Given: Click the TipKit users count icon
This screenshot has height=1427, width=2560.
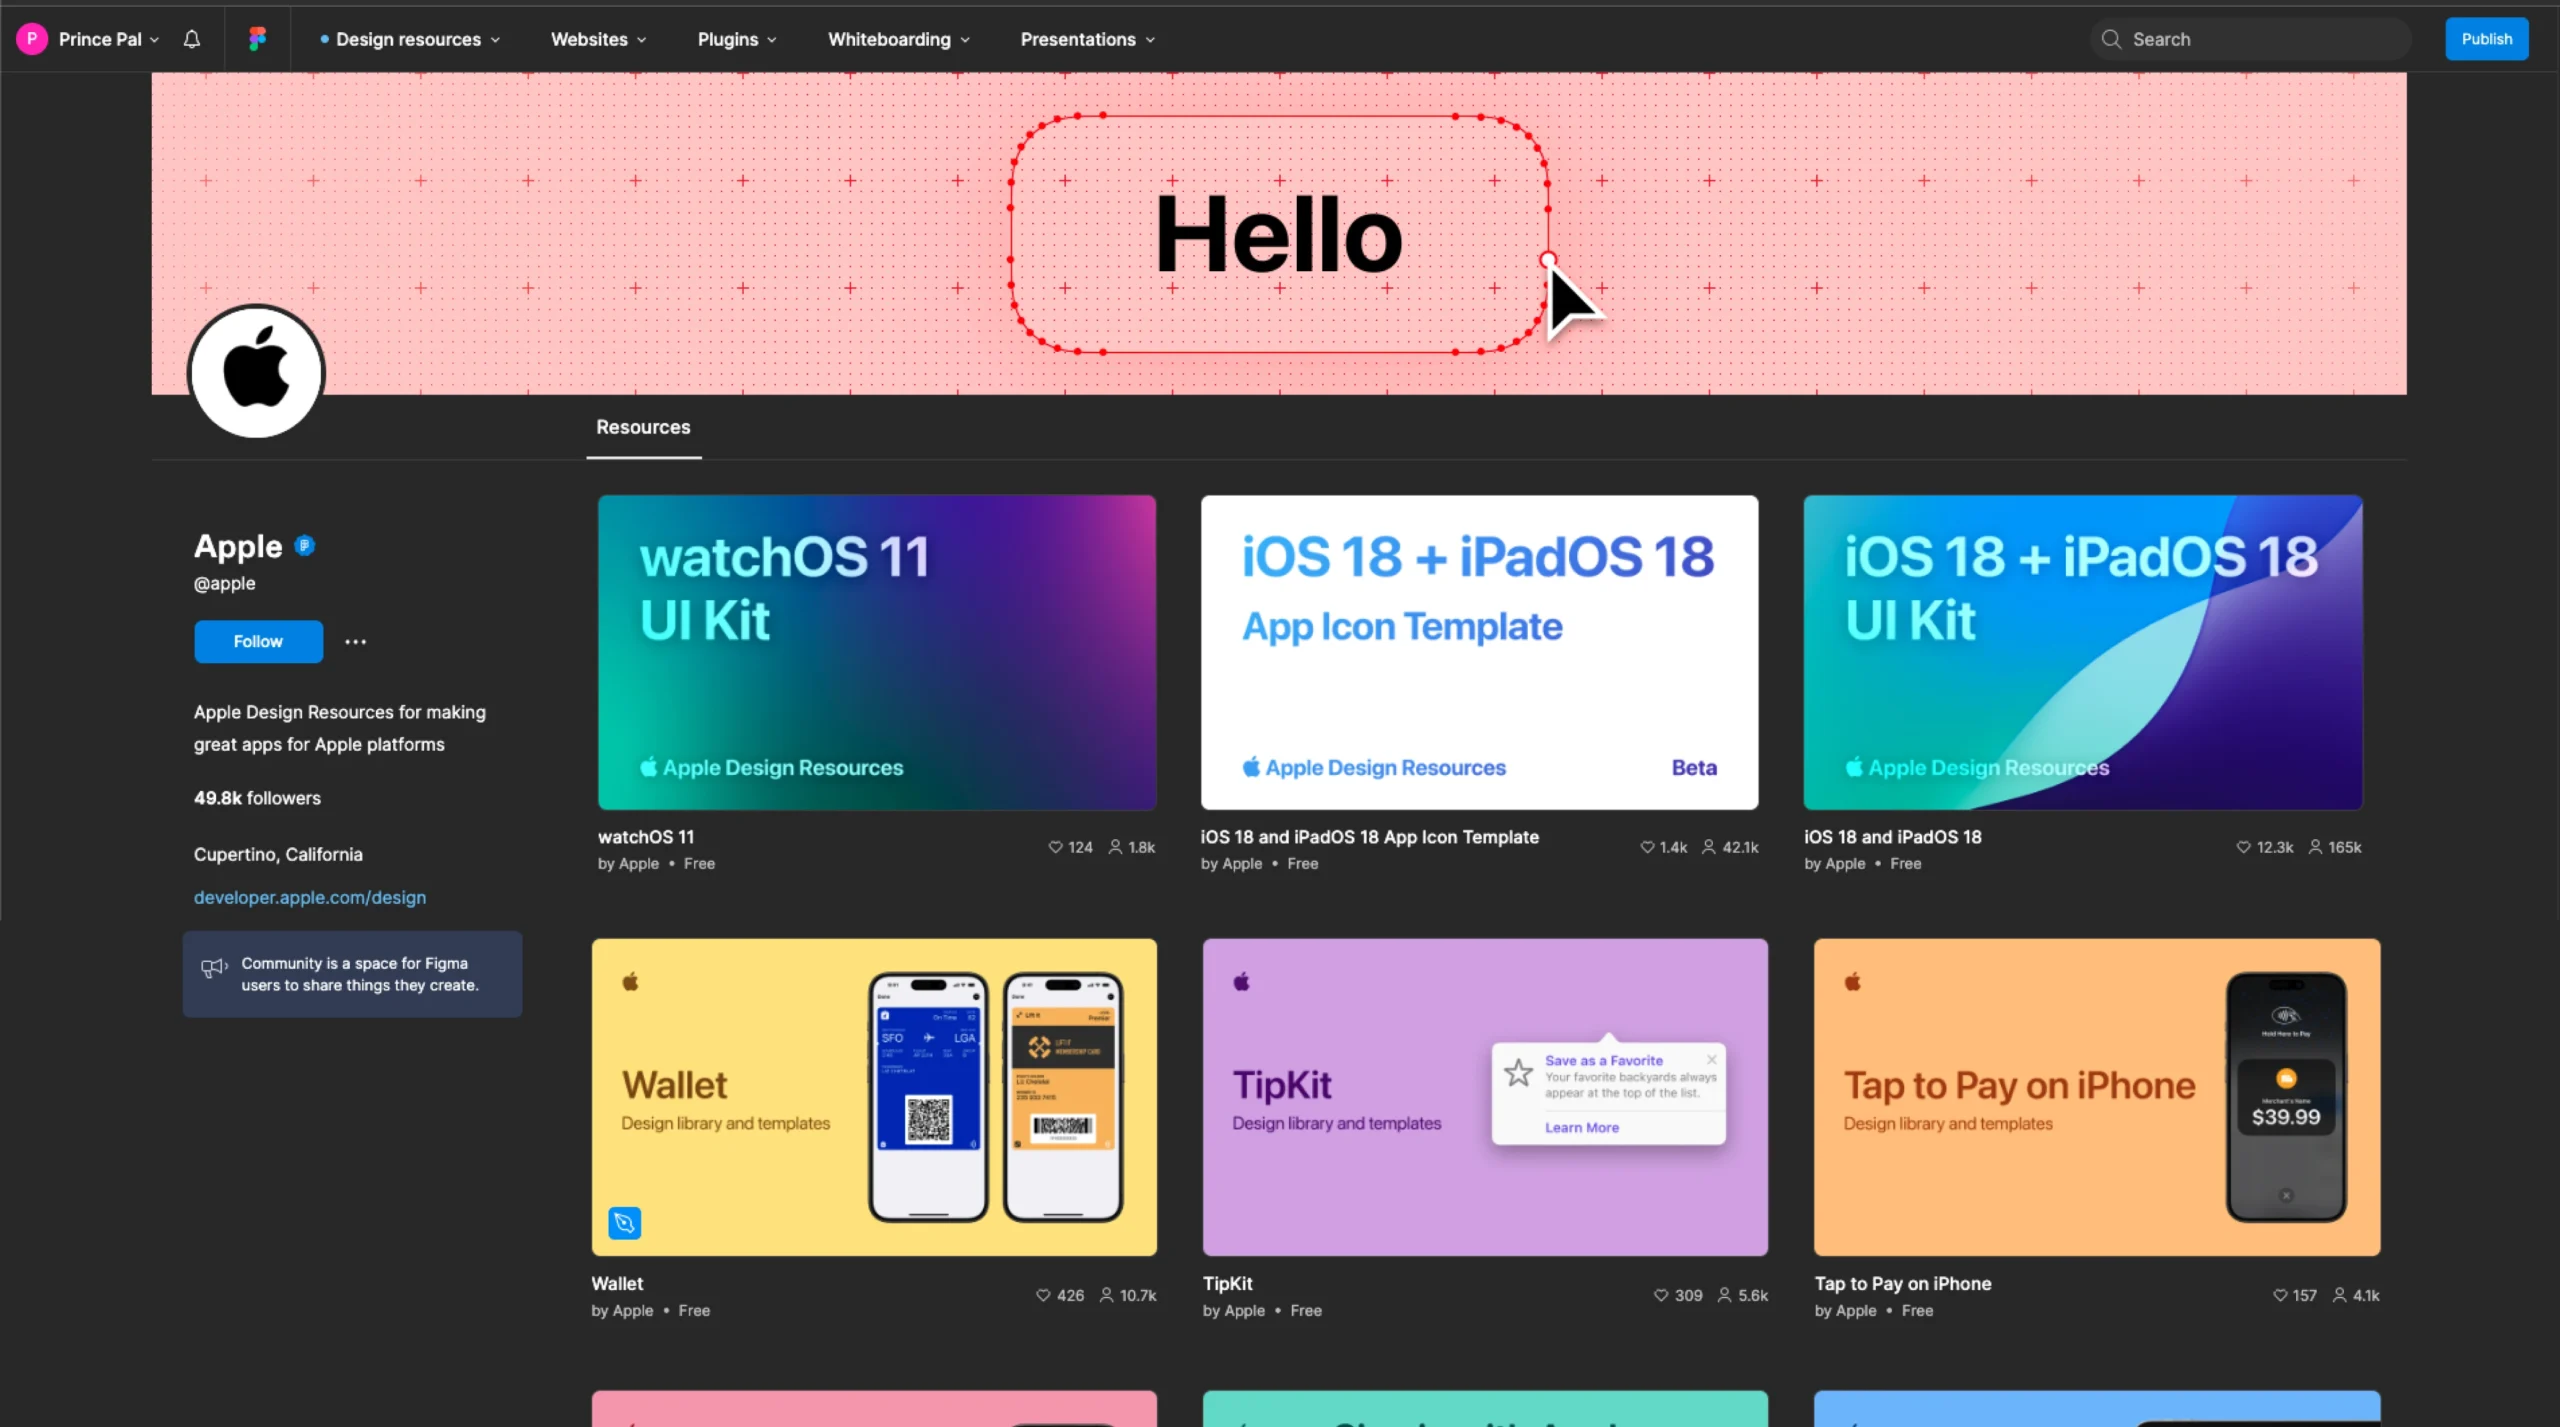Looking at the screenshot, I should (x=1725, y=1295).
